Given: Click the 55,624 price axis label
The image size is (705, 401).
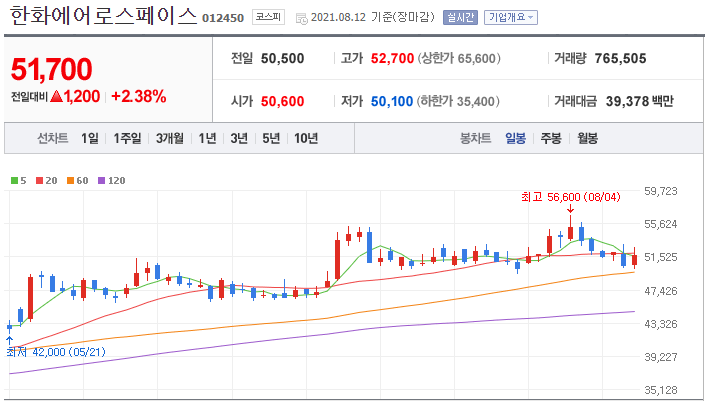Looking at the screenshot, I should tap(661, 224).
